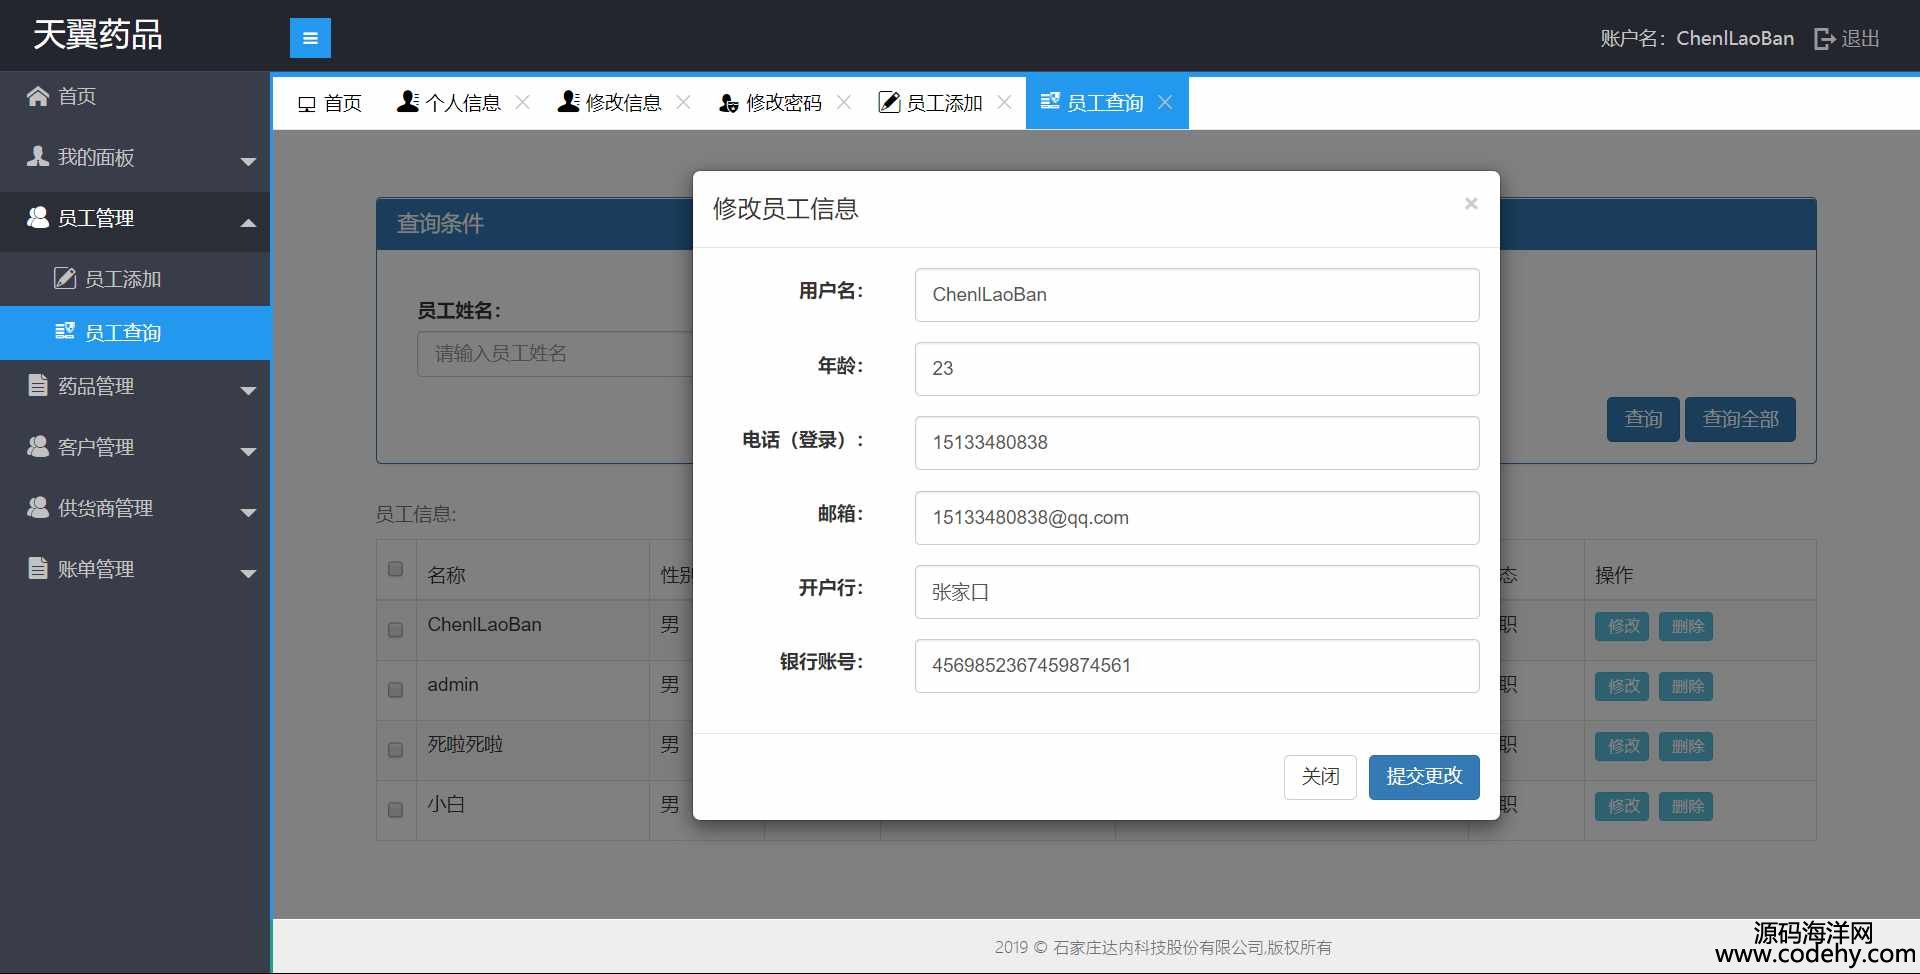This screenshot has width=1920, height=974.
Task: Submit changes with 提交更改 button
Action: (1423, 777)
